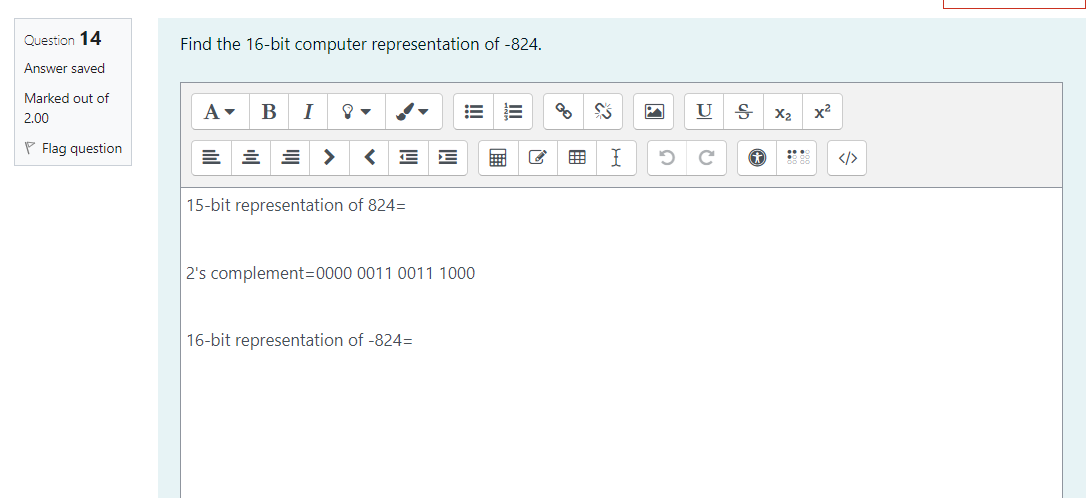The width and height of the screenshot is (1086, 498).
Task: Align text to the right
Action: point(290,158)
